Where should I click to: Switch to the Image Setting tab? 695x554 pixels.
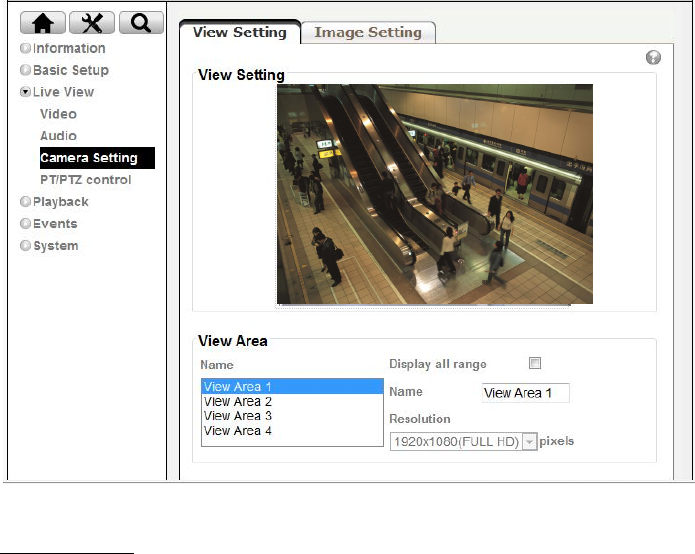click(x=368, y=32)
